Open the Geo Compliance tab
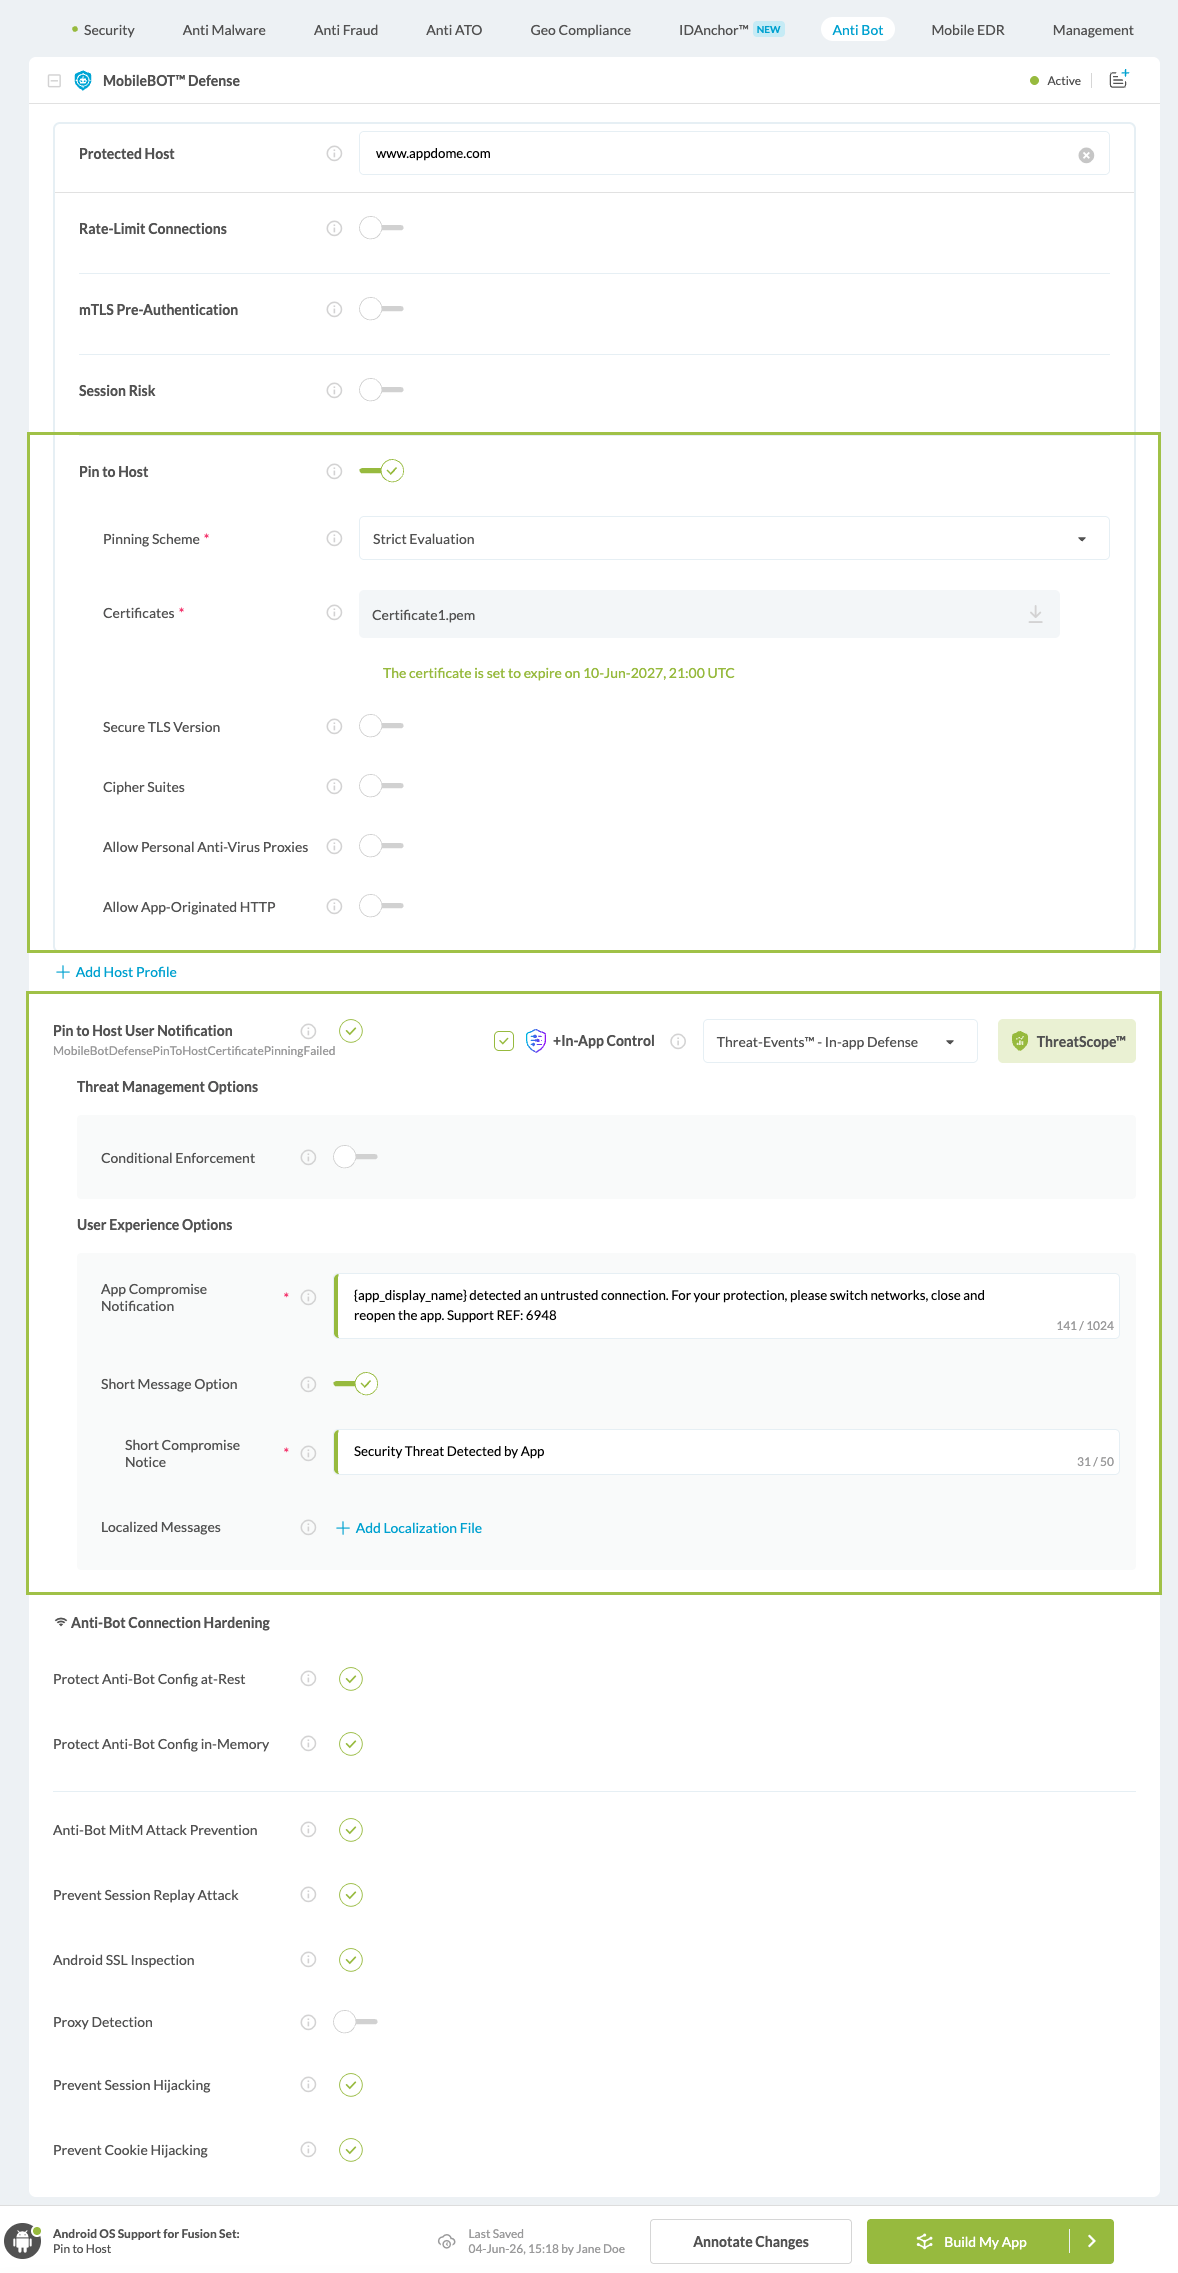The width and height of the screenshot is (1178, 2273). point(580,30)
